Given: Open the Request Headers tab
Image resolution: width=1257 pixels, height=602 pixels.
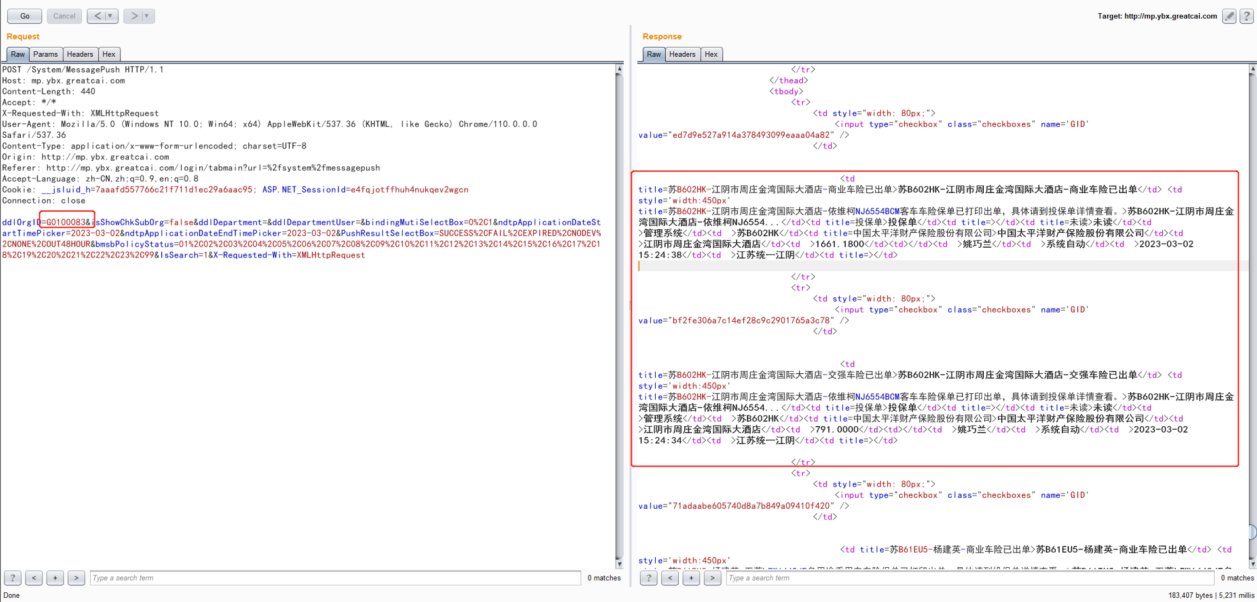Looking at the screenshot, I should point(80,54).
